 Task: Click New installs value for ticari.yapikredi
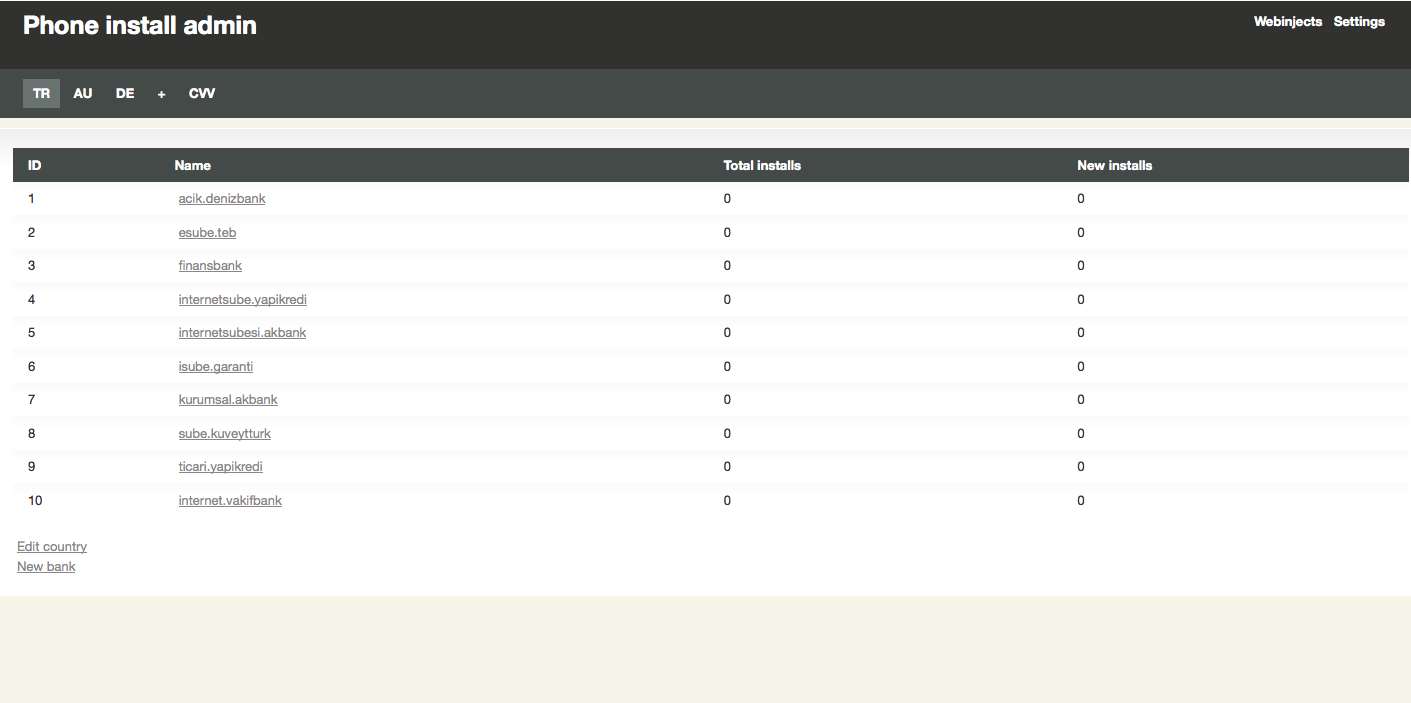[x=1081, y=467]
